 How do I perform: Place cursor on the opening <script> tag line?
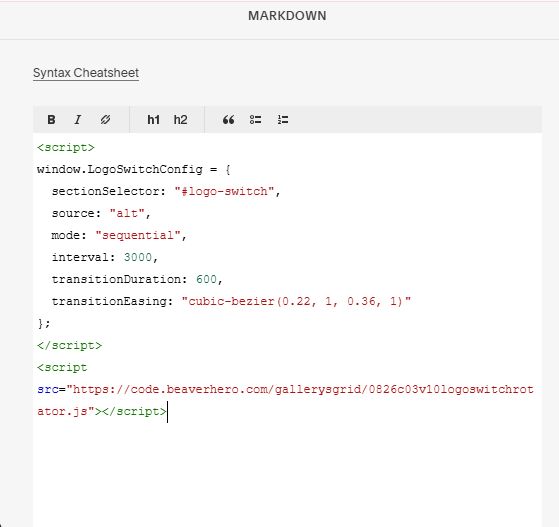[x=66, y=147]
